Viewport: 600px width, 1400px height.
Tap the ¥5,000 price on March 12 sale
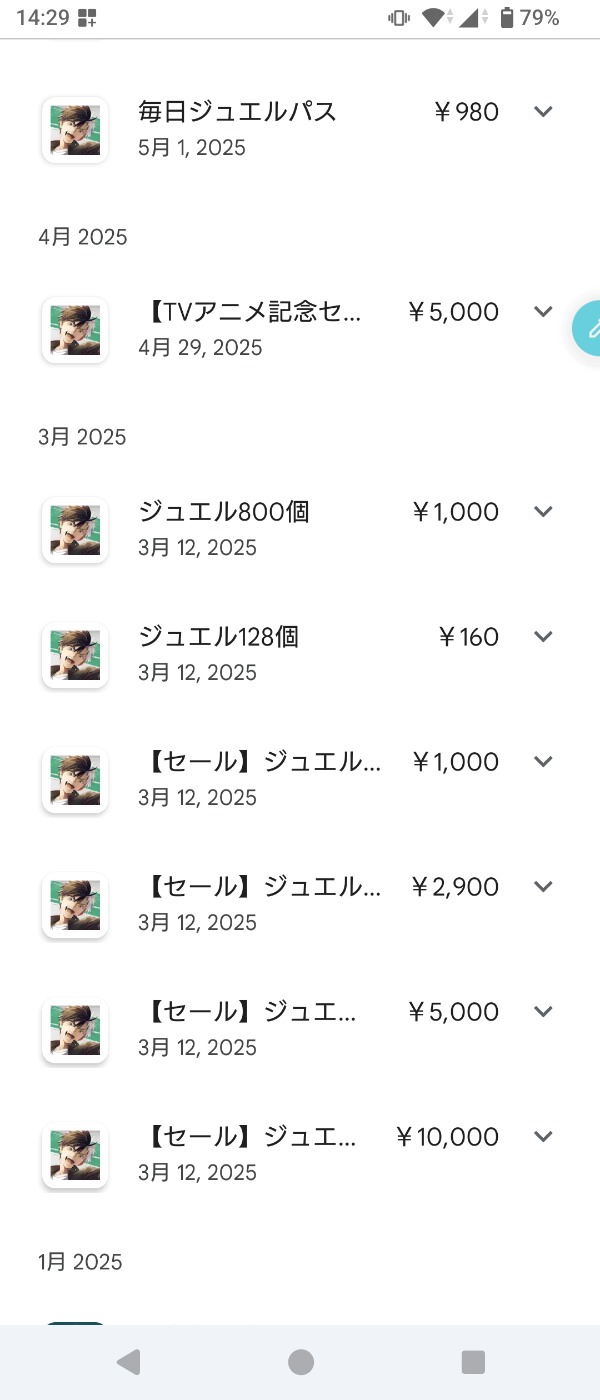click(453, 1012)
